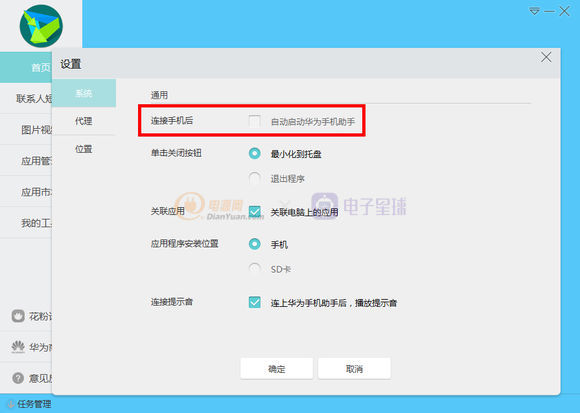This screenshot has width=580, height=413.
Task: Enable 自动启动华为手机助手 checkbox
Action: tap(254, 121)
